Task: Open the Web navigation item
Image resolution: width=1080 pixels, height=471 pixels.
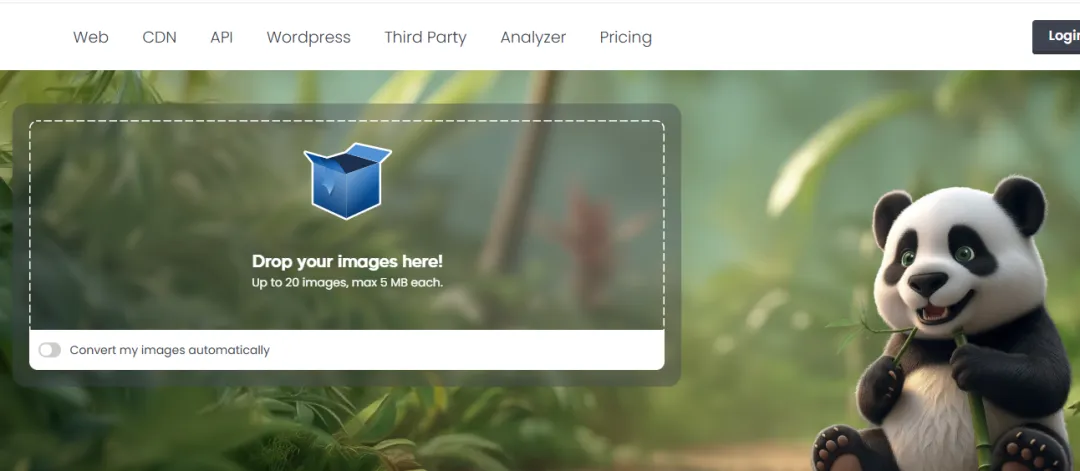Action: tap(91, 37)
